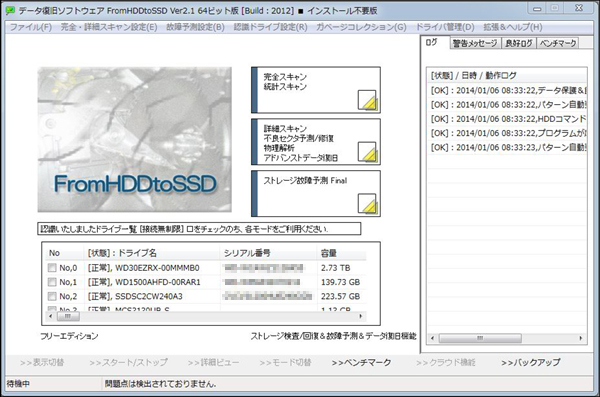Open the ドライバ管理(D) menu
600x397 pixels.
click(x=445, y=27)
